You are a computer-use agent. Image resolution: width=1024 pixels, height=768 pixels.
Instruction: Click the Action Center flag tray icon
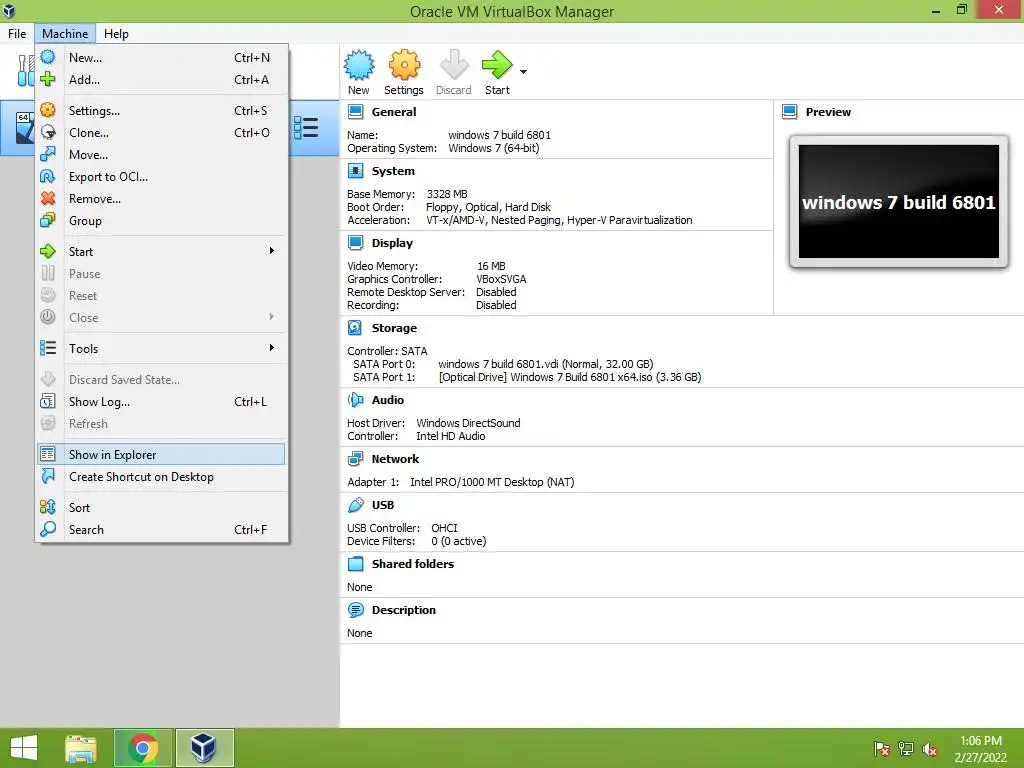click(882, 749)
